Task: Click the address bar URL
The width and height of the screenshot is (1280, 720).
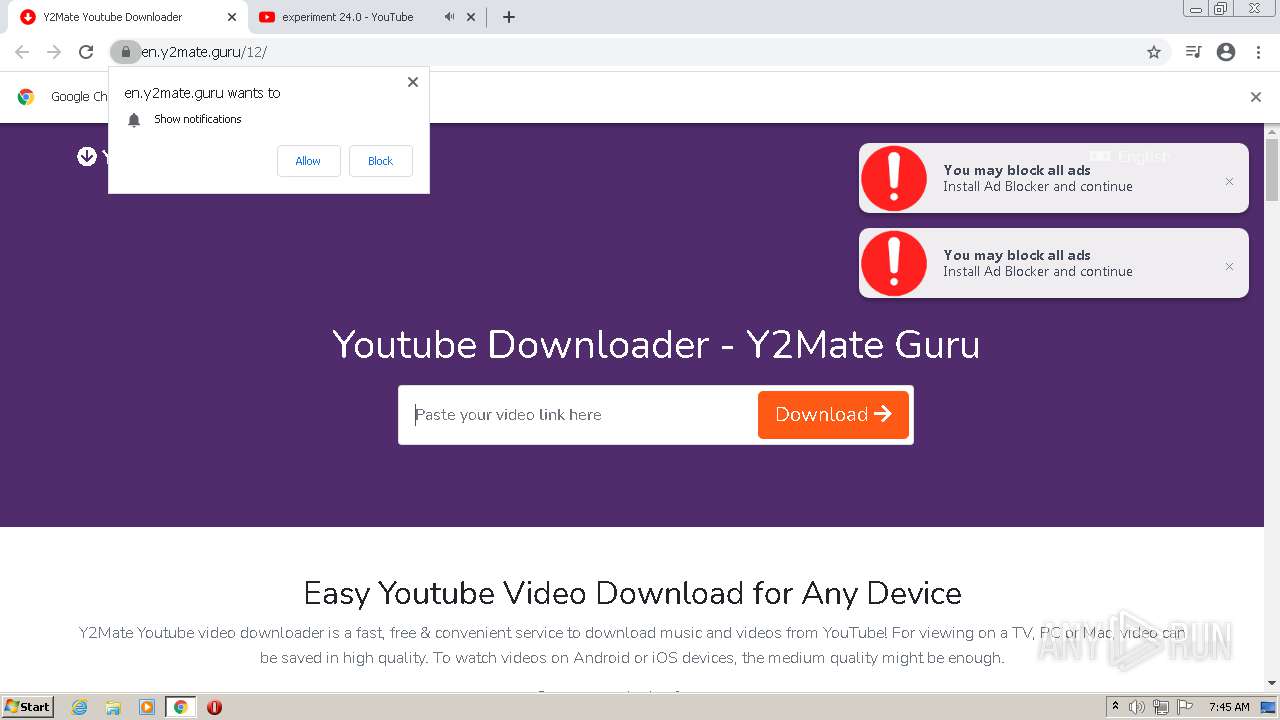Action: (x=204, y=52)
